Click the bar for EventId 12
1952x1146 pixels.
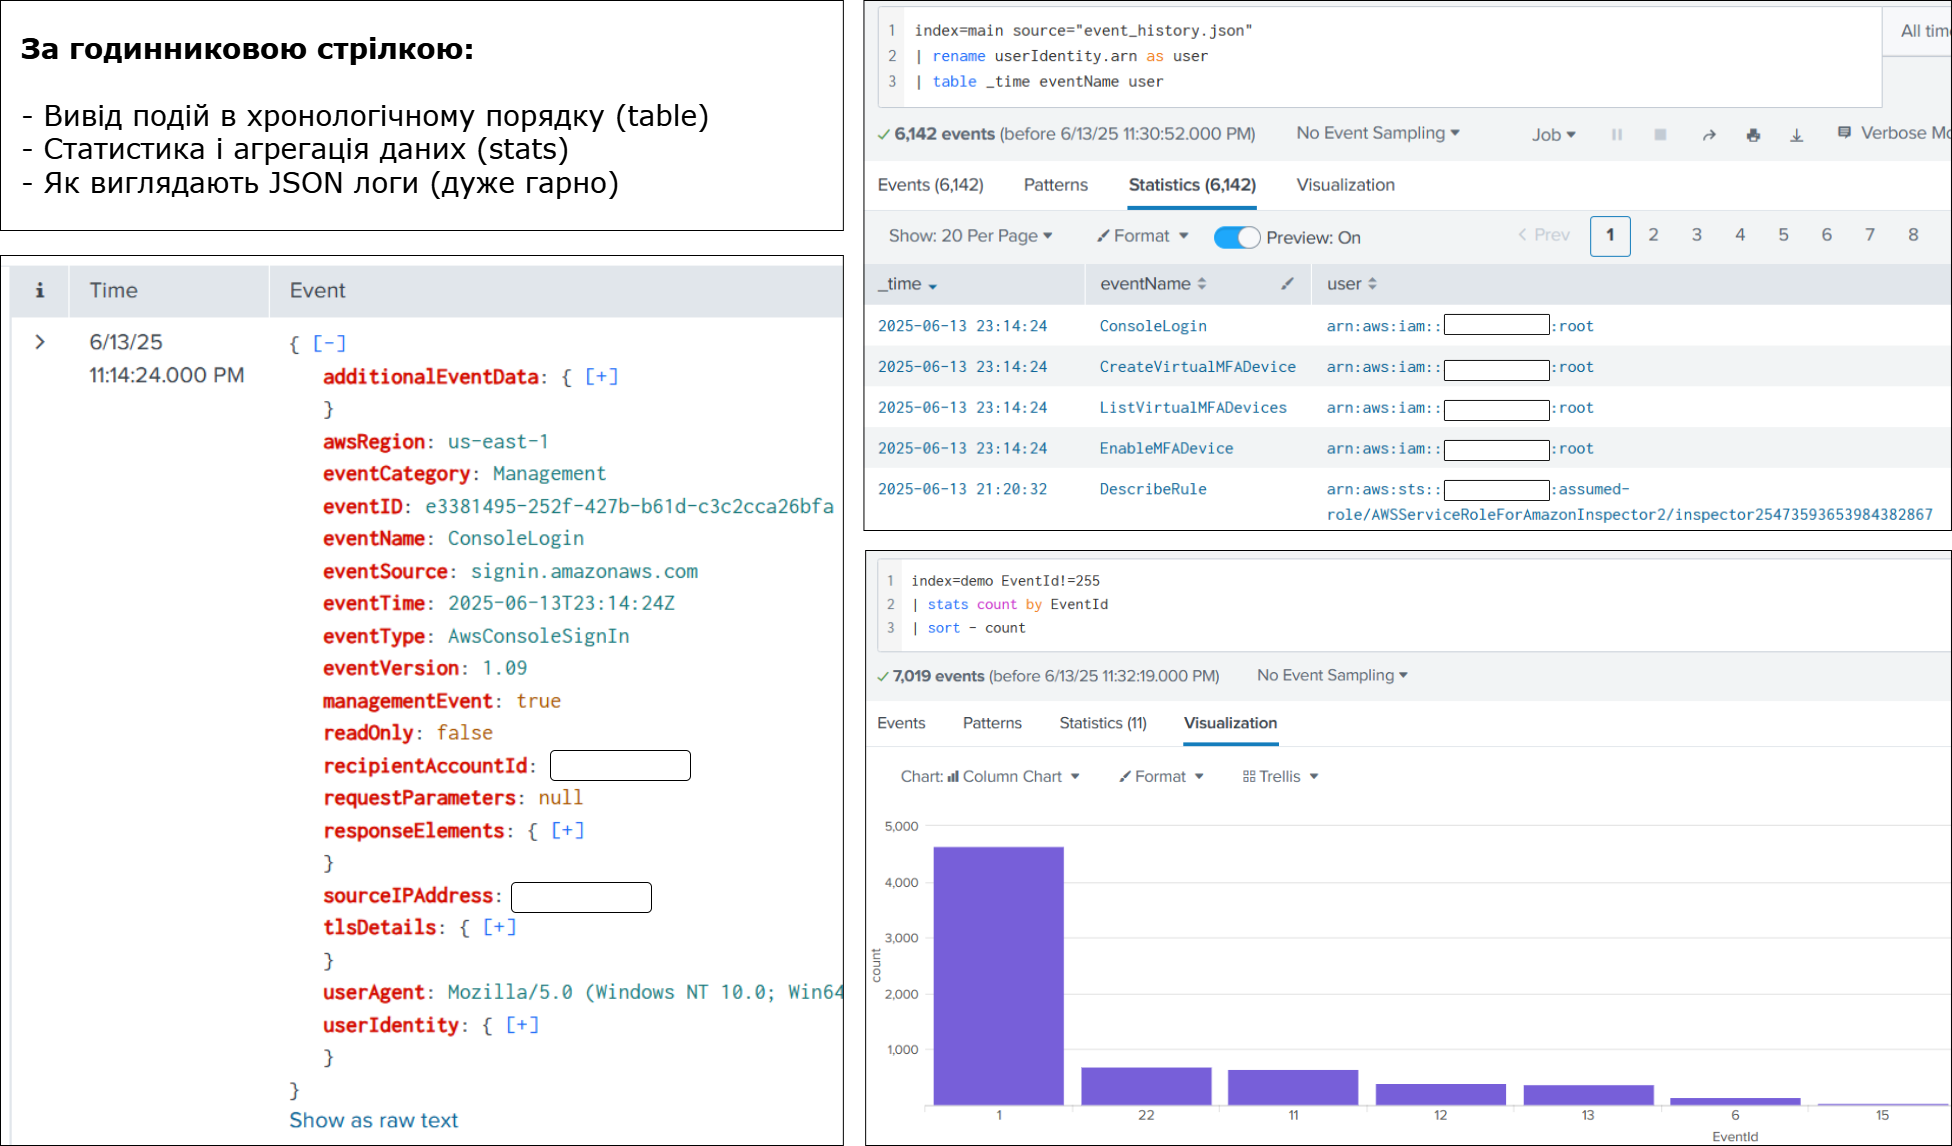pyautogui.click(x=1440, y=1094)
